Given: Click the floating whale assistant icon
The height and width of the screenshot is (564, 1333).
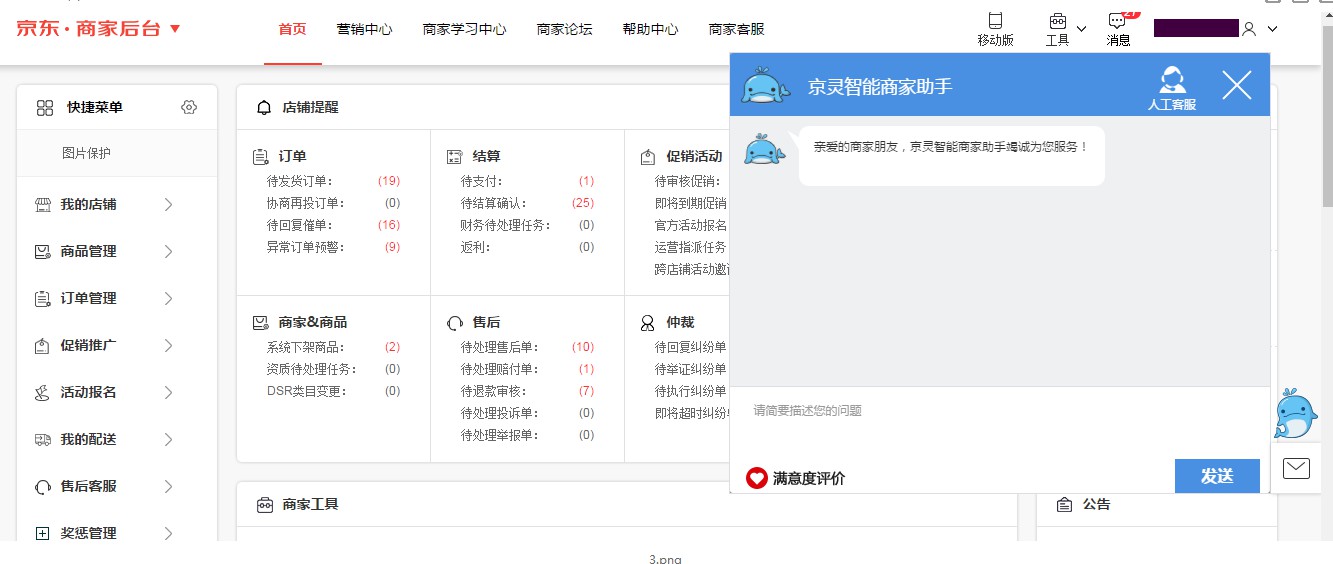Looking at the screenshot, I should click(1295, 413).
